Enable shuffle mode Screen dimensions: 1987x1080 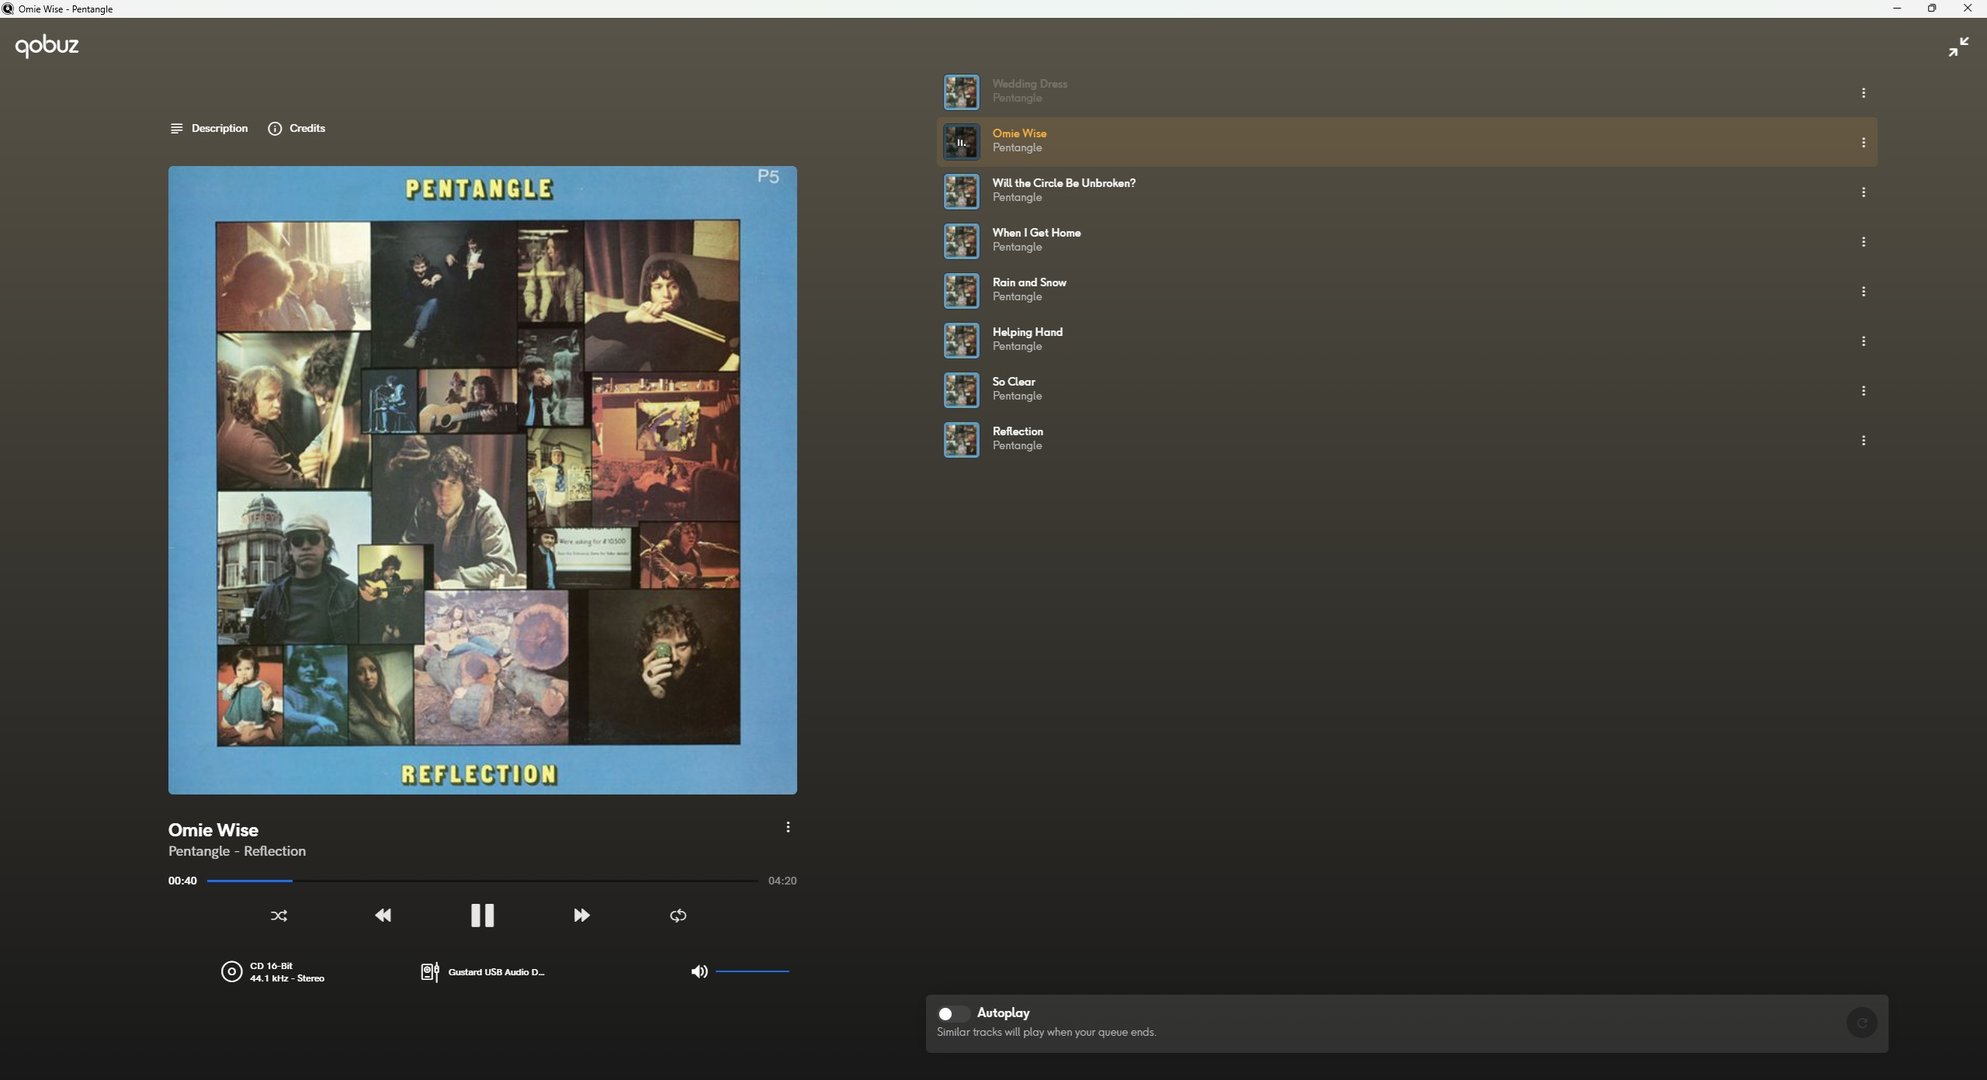point(279,915)
